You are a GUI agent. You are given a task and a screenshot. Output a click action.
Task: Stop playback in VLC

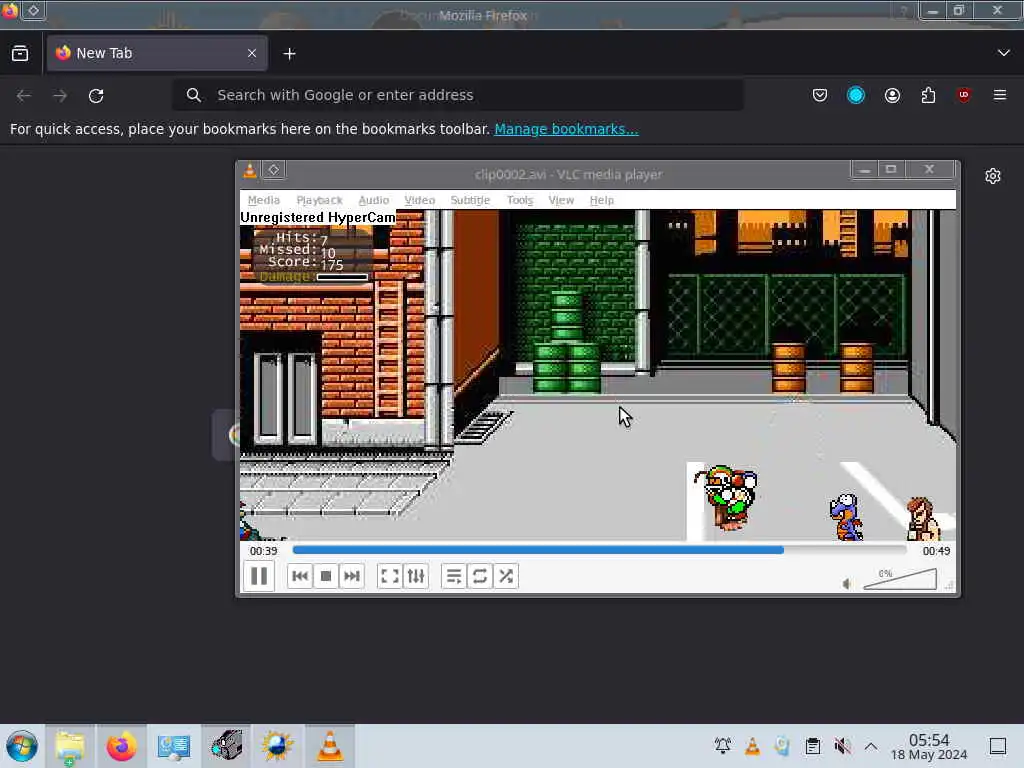(x=326, y=576)
